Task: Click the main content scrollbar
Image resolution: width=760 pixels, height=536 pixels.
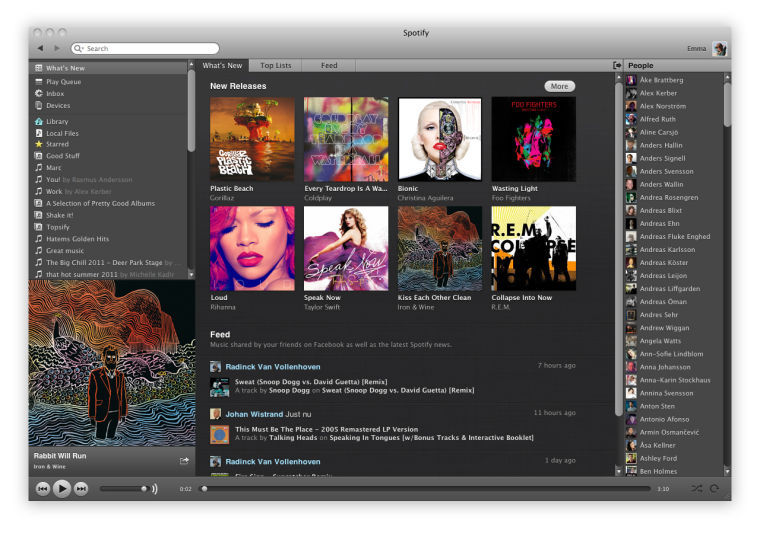Action: pyautogui.click(x=618, y=249)
